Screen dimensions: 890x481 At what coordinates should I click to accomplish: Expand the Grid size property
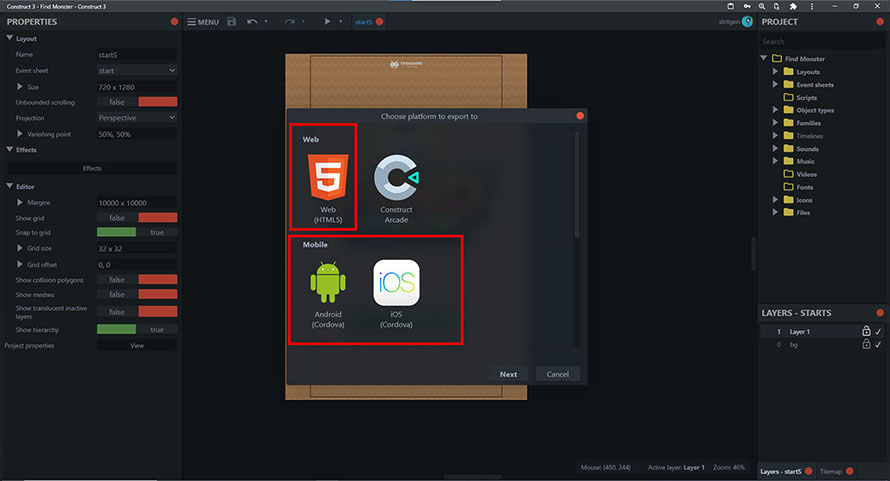pos(20,248)
